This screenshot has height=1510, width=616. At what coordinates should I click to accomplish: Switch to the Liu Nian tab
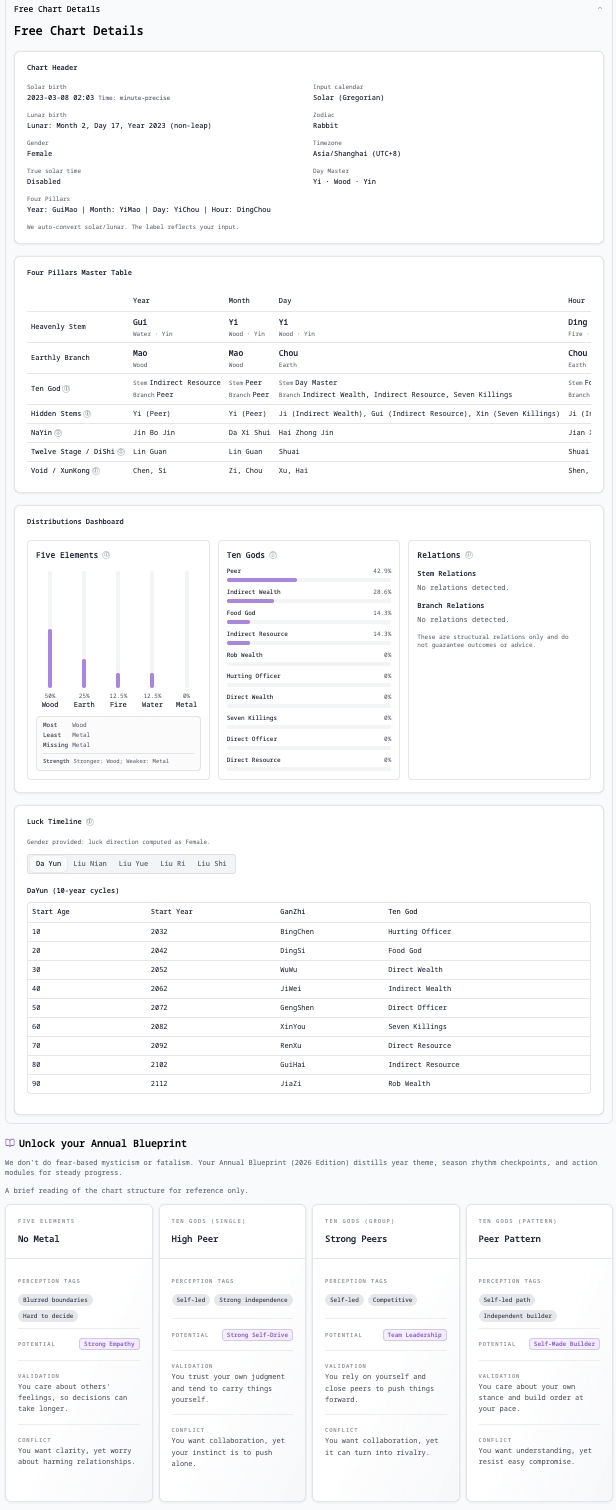coord(90,863)
